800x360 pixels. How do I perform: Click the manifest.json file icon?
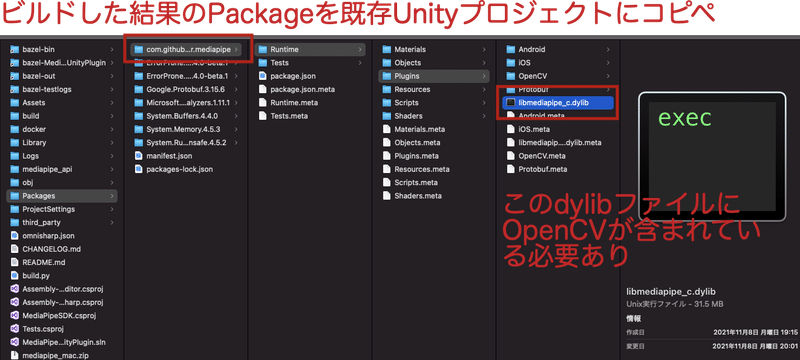[138, 156]
